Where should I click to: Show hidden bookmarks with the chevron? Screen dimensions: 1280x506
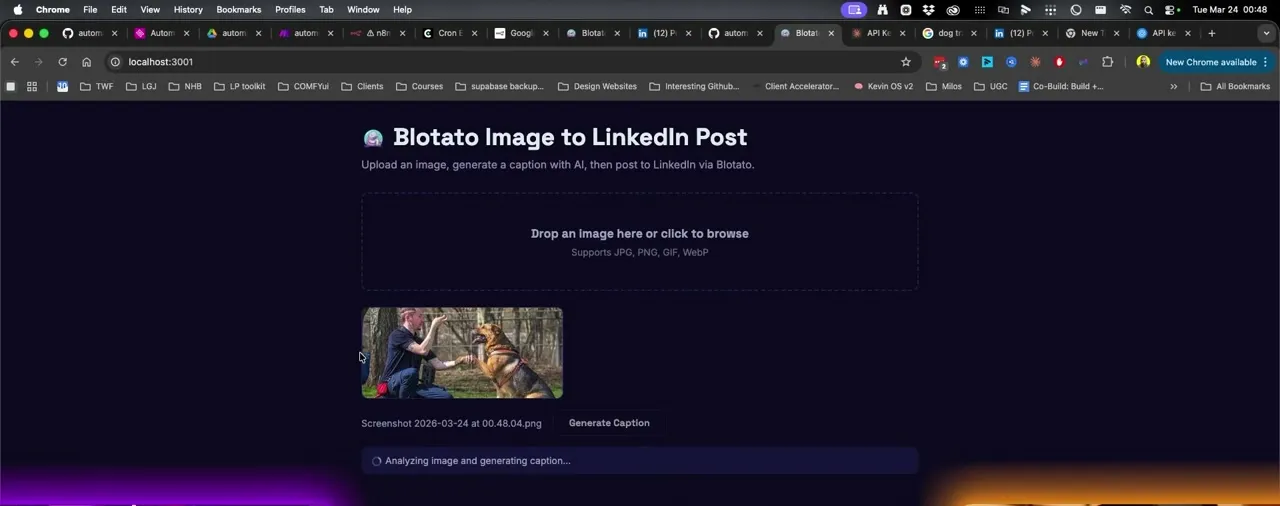(x=1174, y=86)
